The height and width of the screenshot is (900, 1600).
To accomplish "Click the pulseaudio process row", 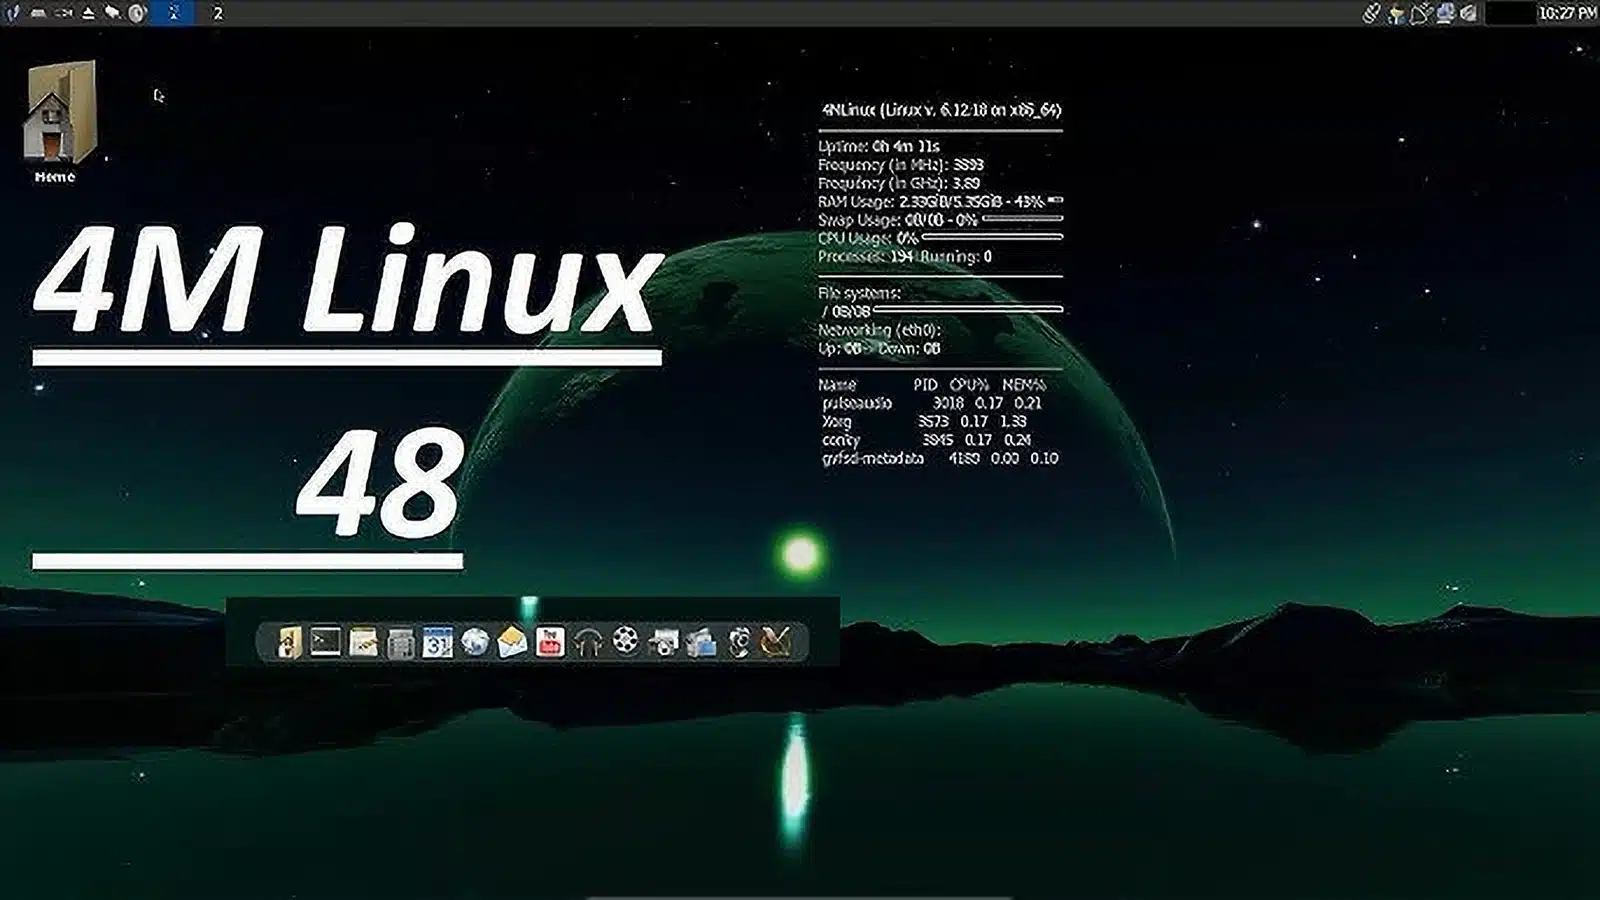I will tap(931, 403).
